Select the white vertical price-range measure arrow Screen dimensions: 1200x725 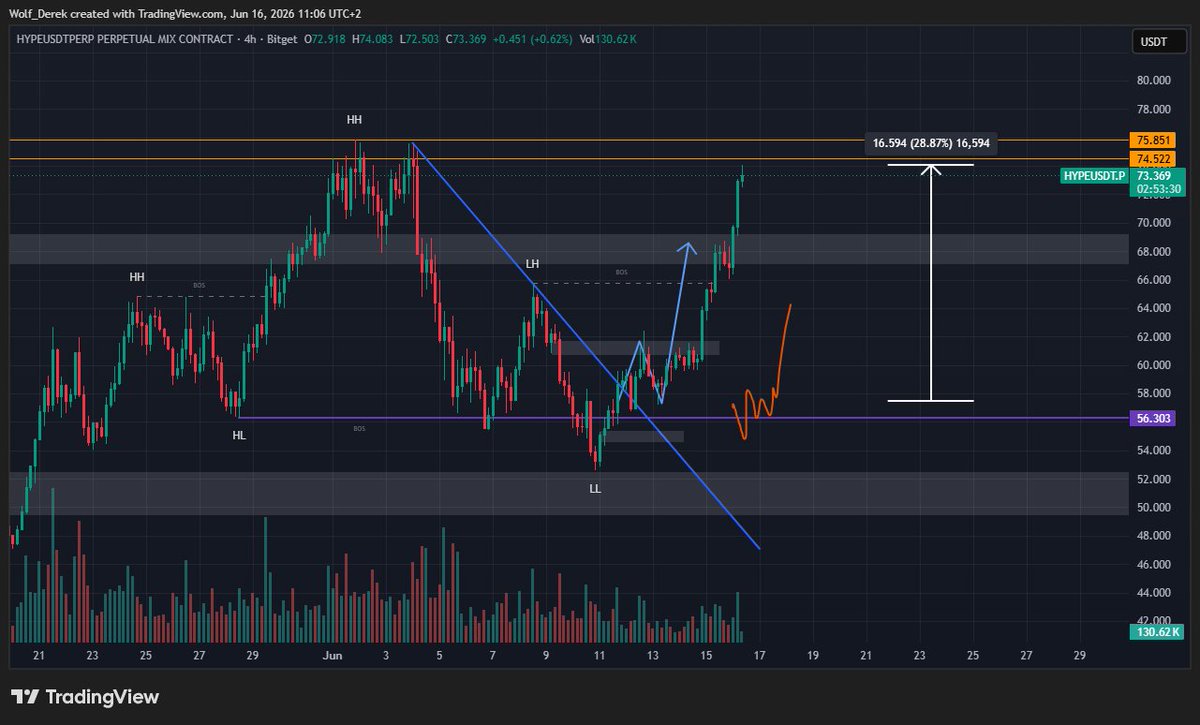tap(931, 283)
